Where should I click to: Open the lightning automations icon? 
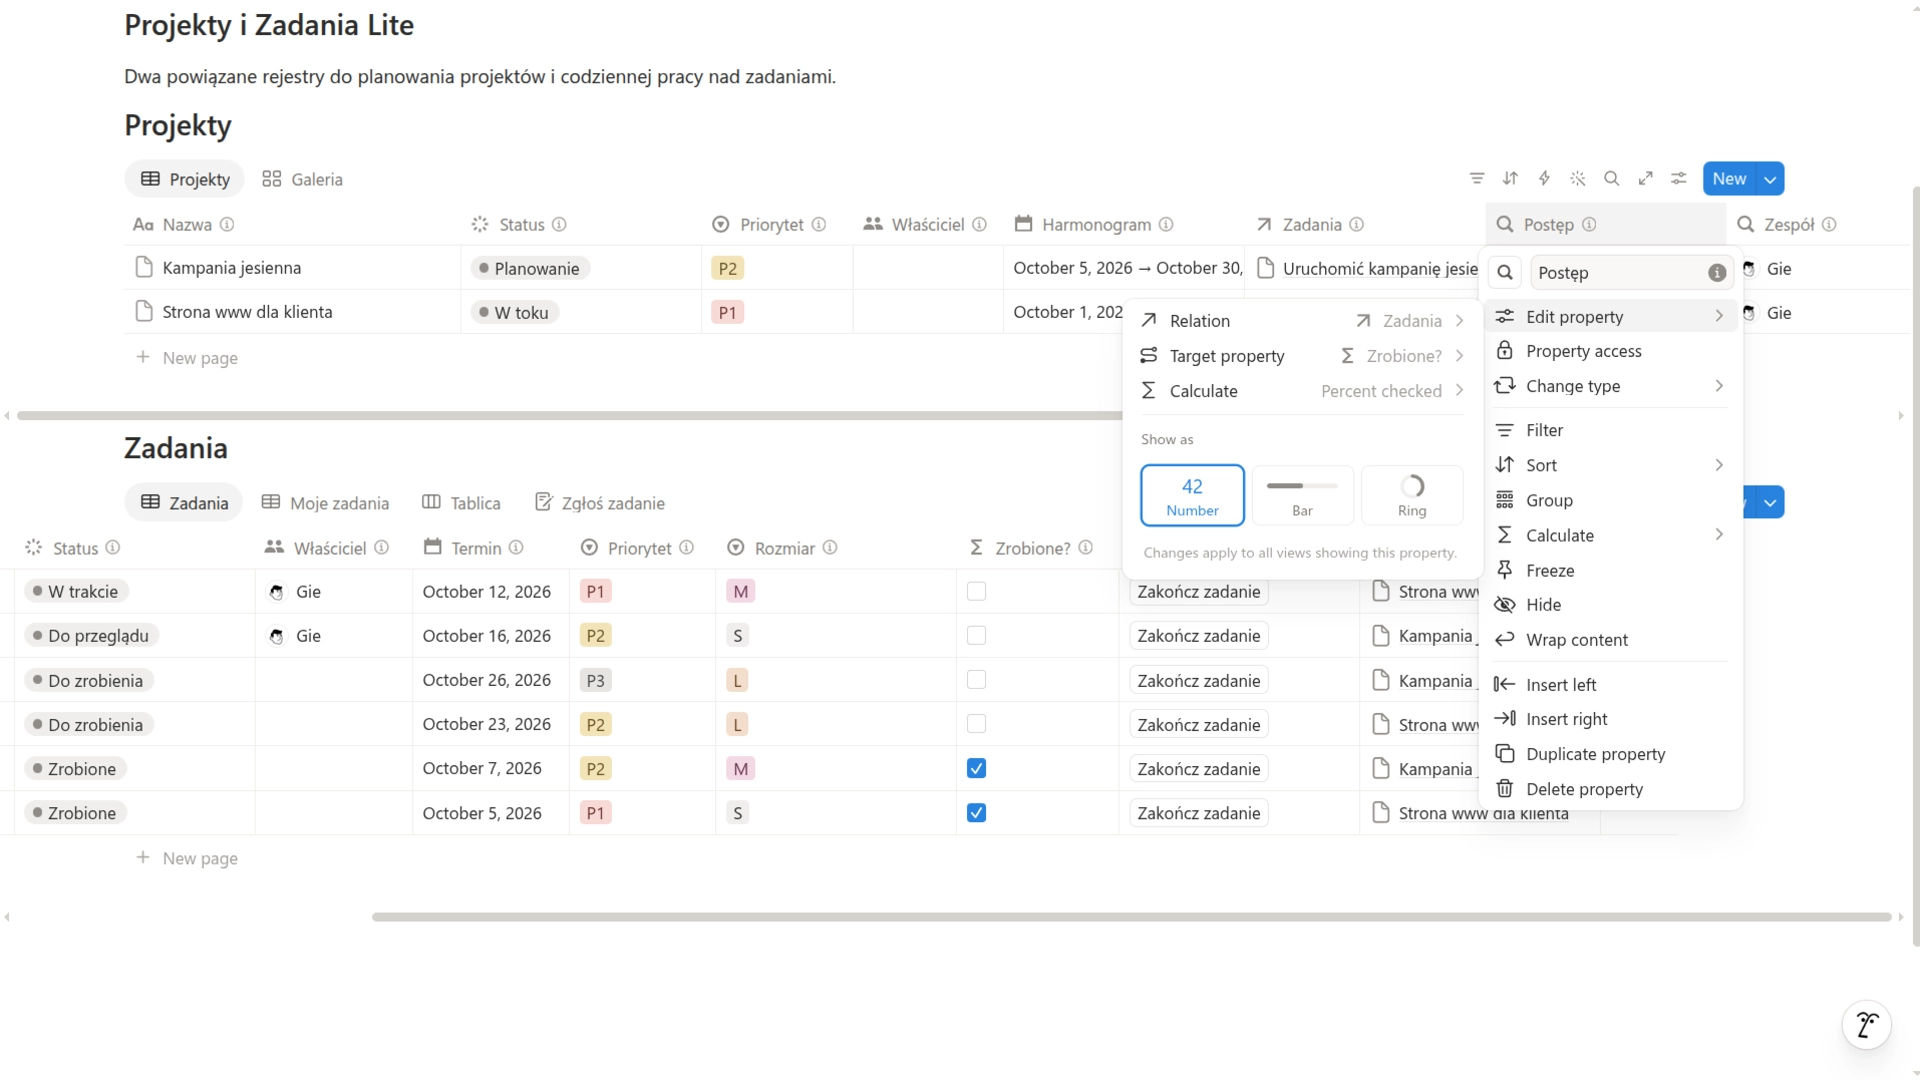[1544, 178]
